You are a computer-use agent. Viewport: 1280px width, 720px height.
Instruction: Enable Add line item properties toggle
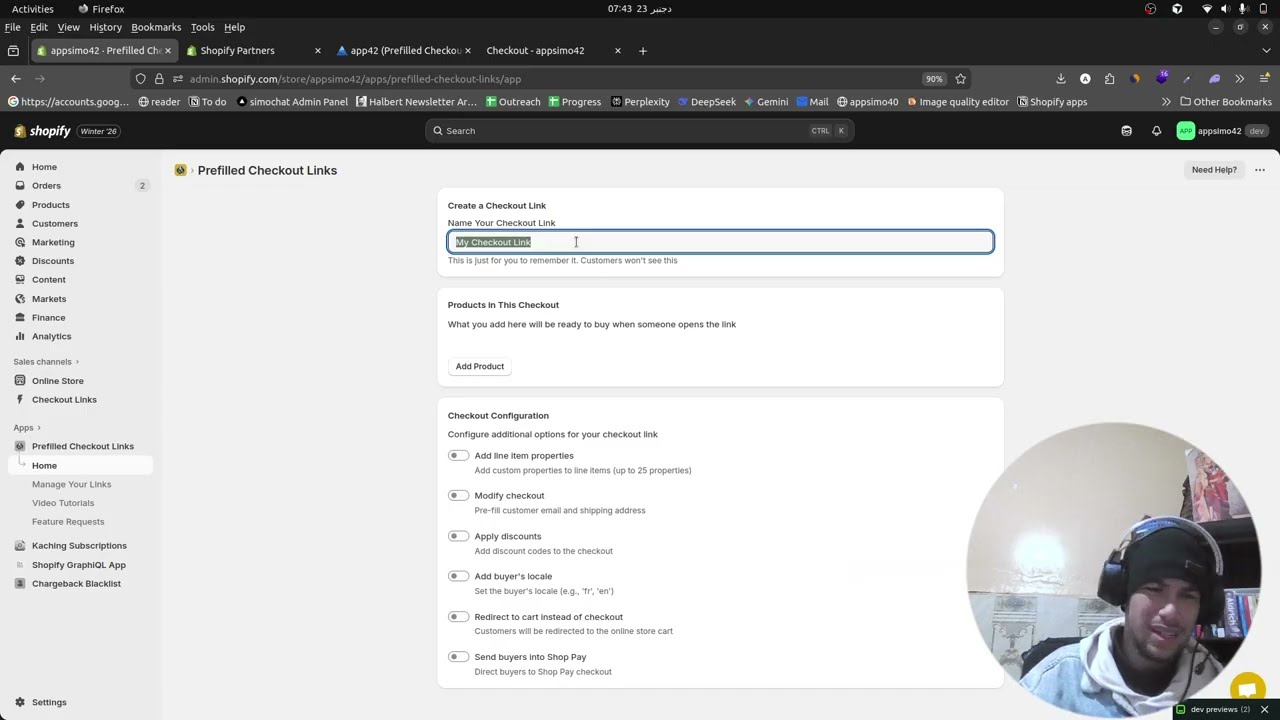(x=458, y=456)
